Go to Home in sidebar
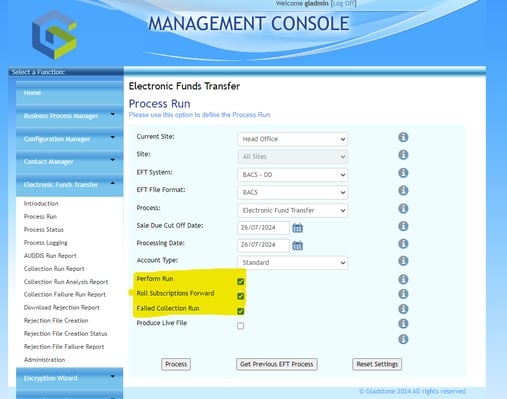Viewport: 507px width, 399px height. (x=69, y=93)
